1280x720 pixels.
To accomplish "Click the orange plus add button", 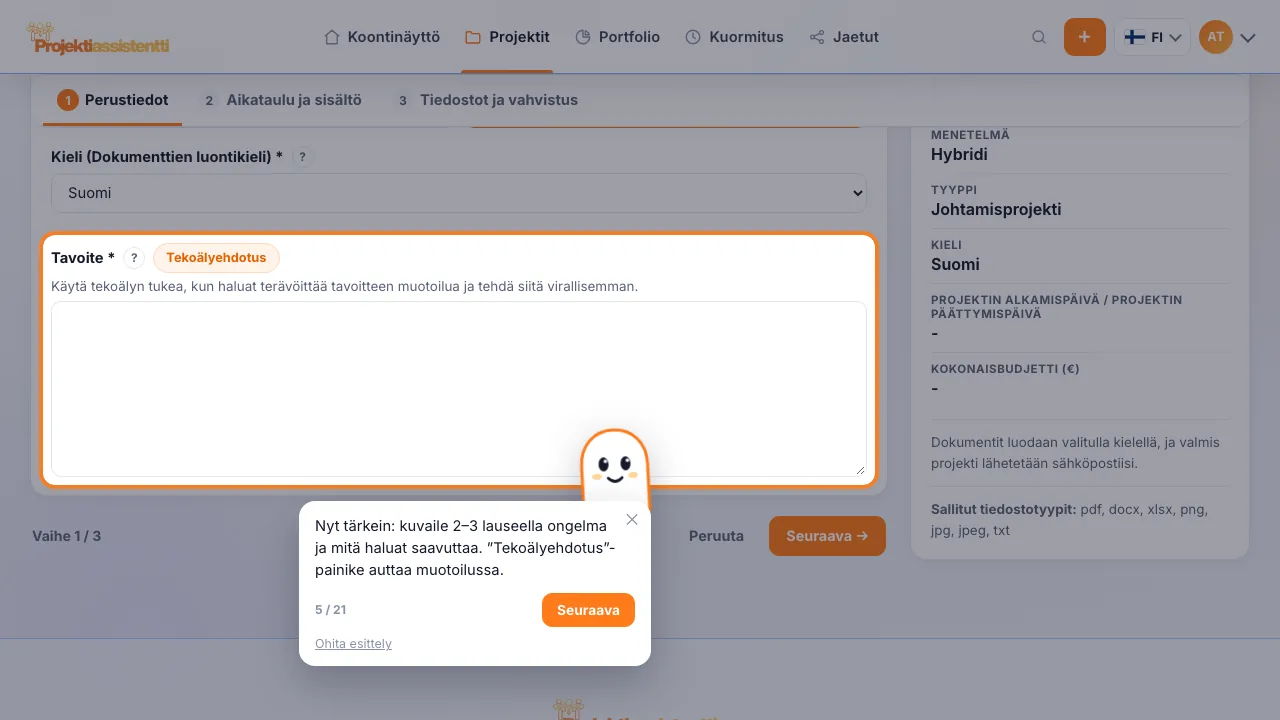I will tap(1085, 37).
